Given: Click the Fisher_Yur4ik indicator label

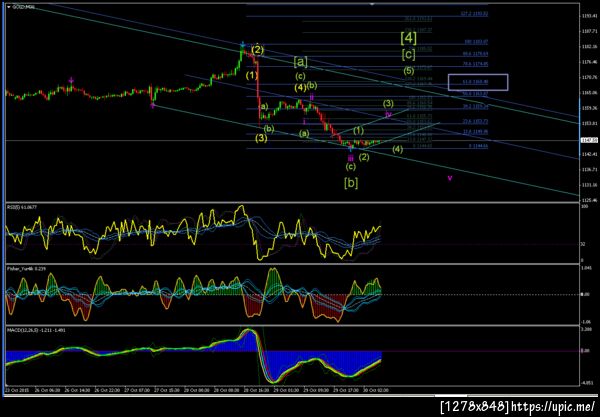Looking at the screenshot, I should pyautogui.click(x=27, y=269).
